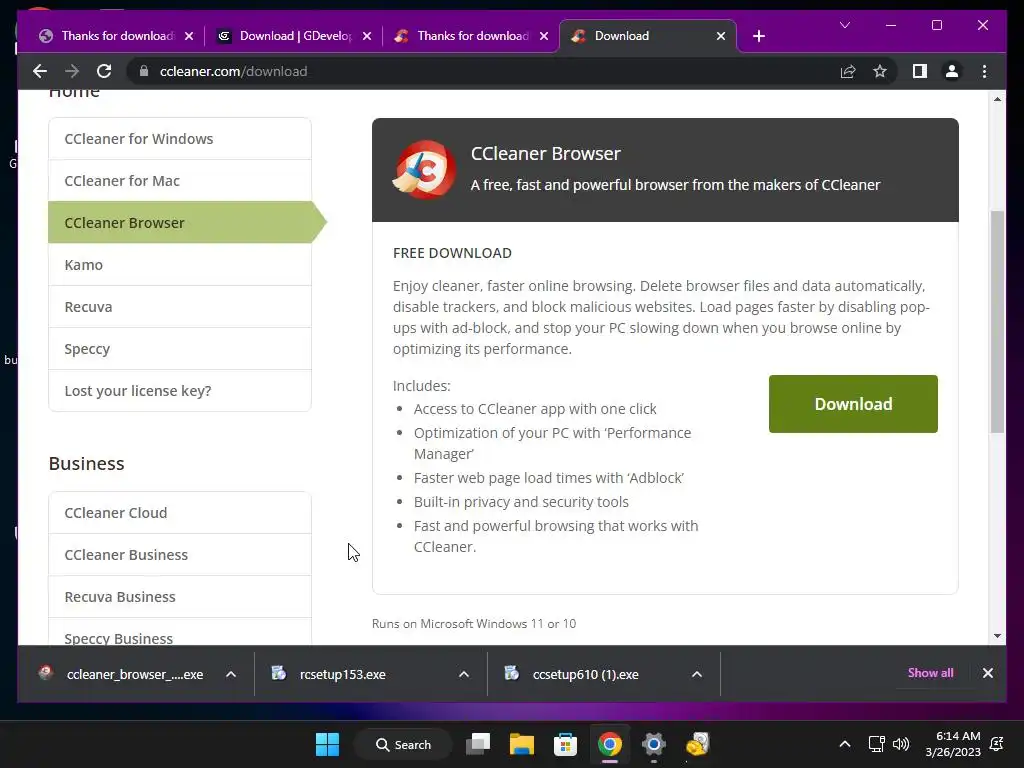
Task: Bookmark this page with star
Action: [x=880, y=71]
